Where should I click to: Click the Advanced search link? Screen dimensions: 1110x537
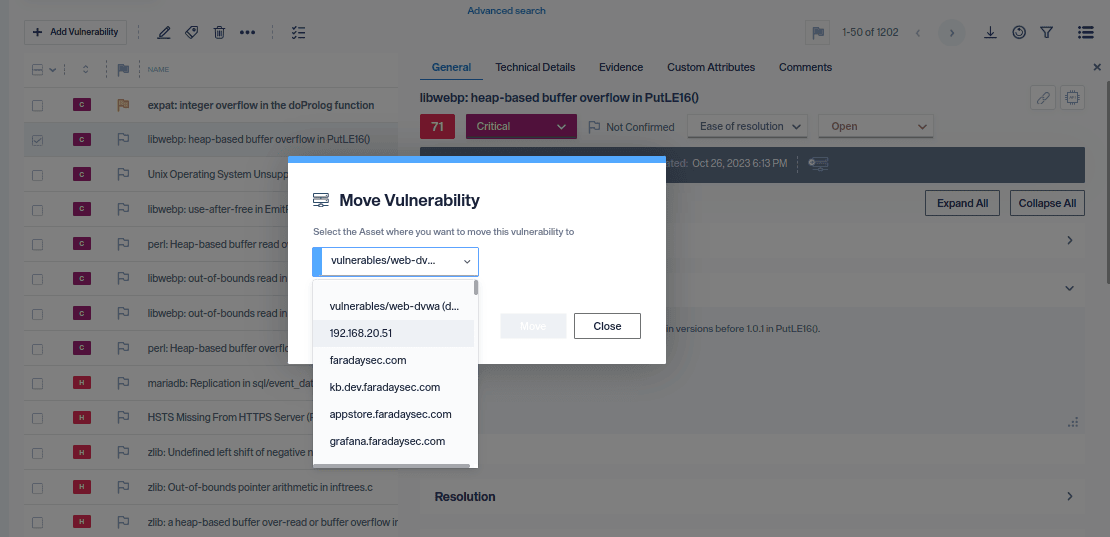click(506, 11)
